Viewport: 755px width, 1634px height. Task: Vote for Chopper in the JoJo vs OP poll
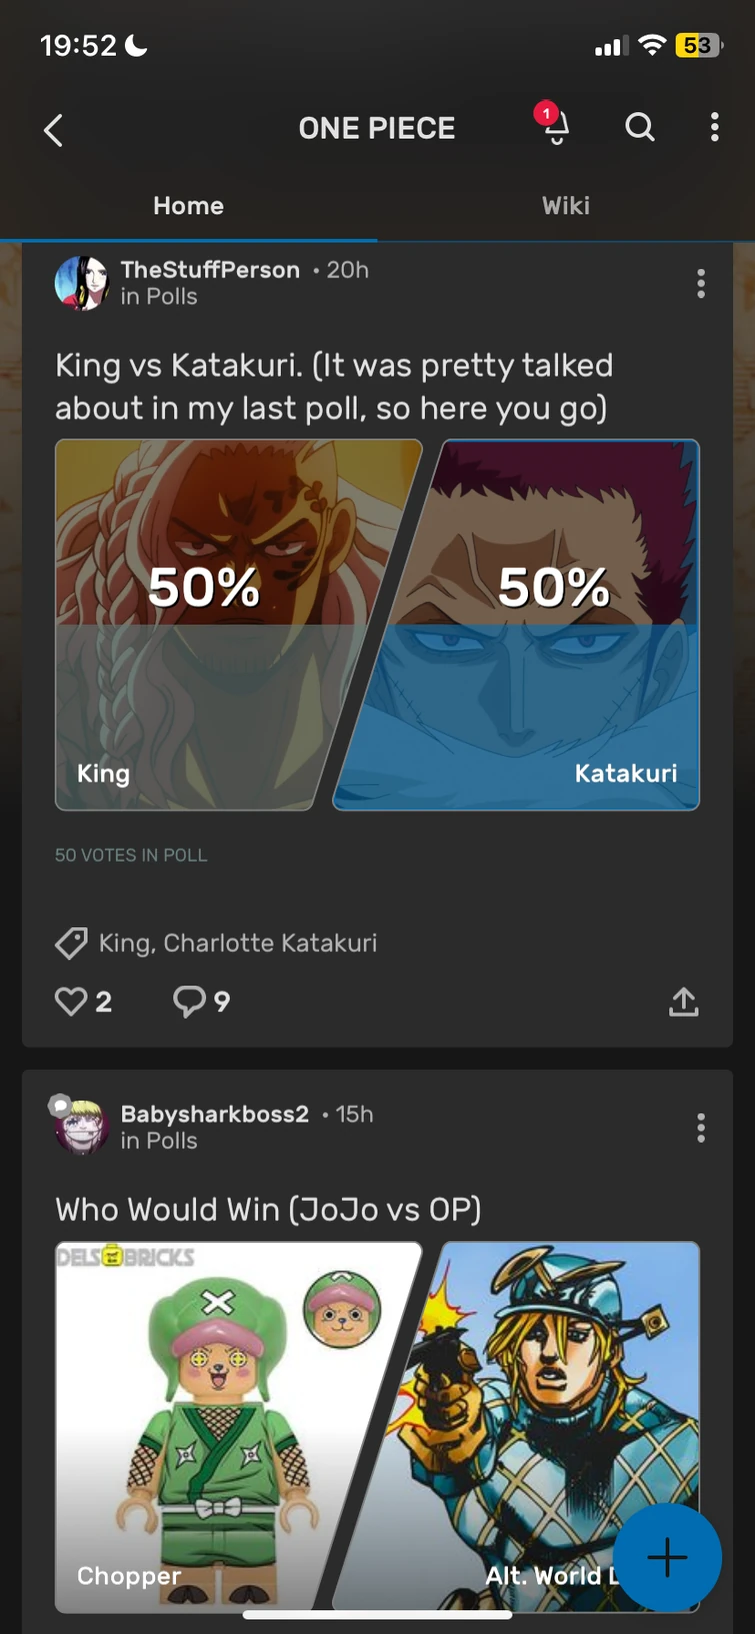(238, 1420)
